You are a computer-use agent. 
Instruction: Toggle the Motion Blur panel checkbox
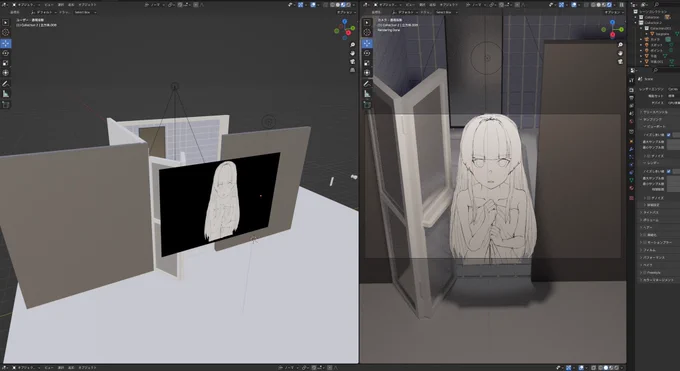click(645, 243)
